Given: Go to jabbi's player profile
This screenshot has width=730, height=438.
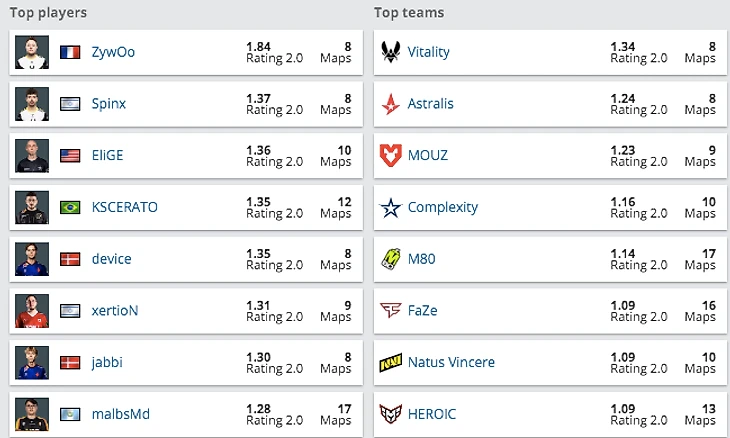Looking at the screenshot, I should pyautogui.click(x=107, y=362).
